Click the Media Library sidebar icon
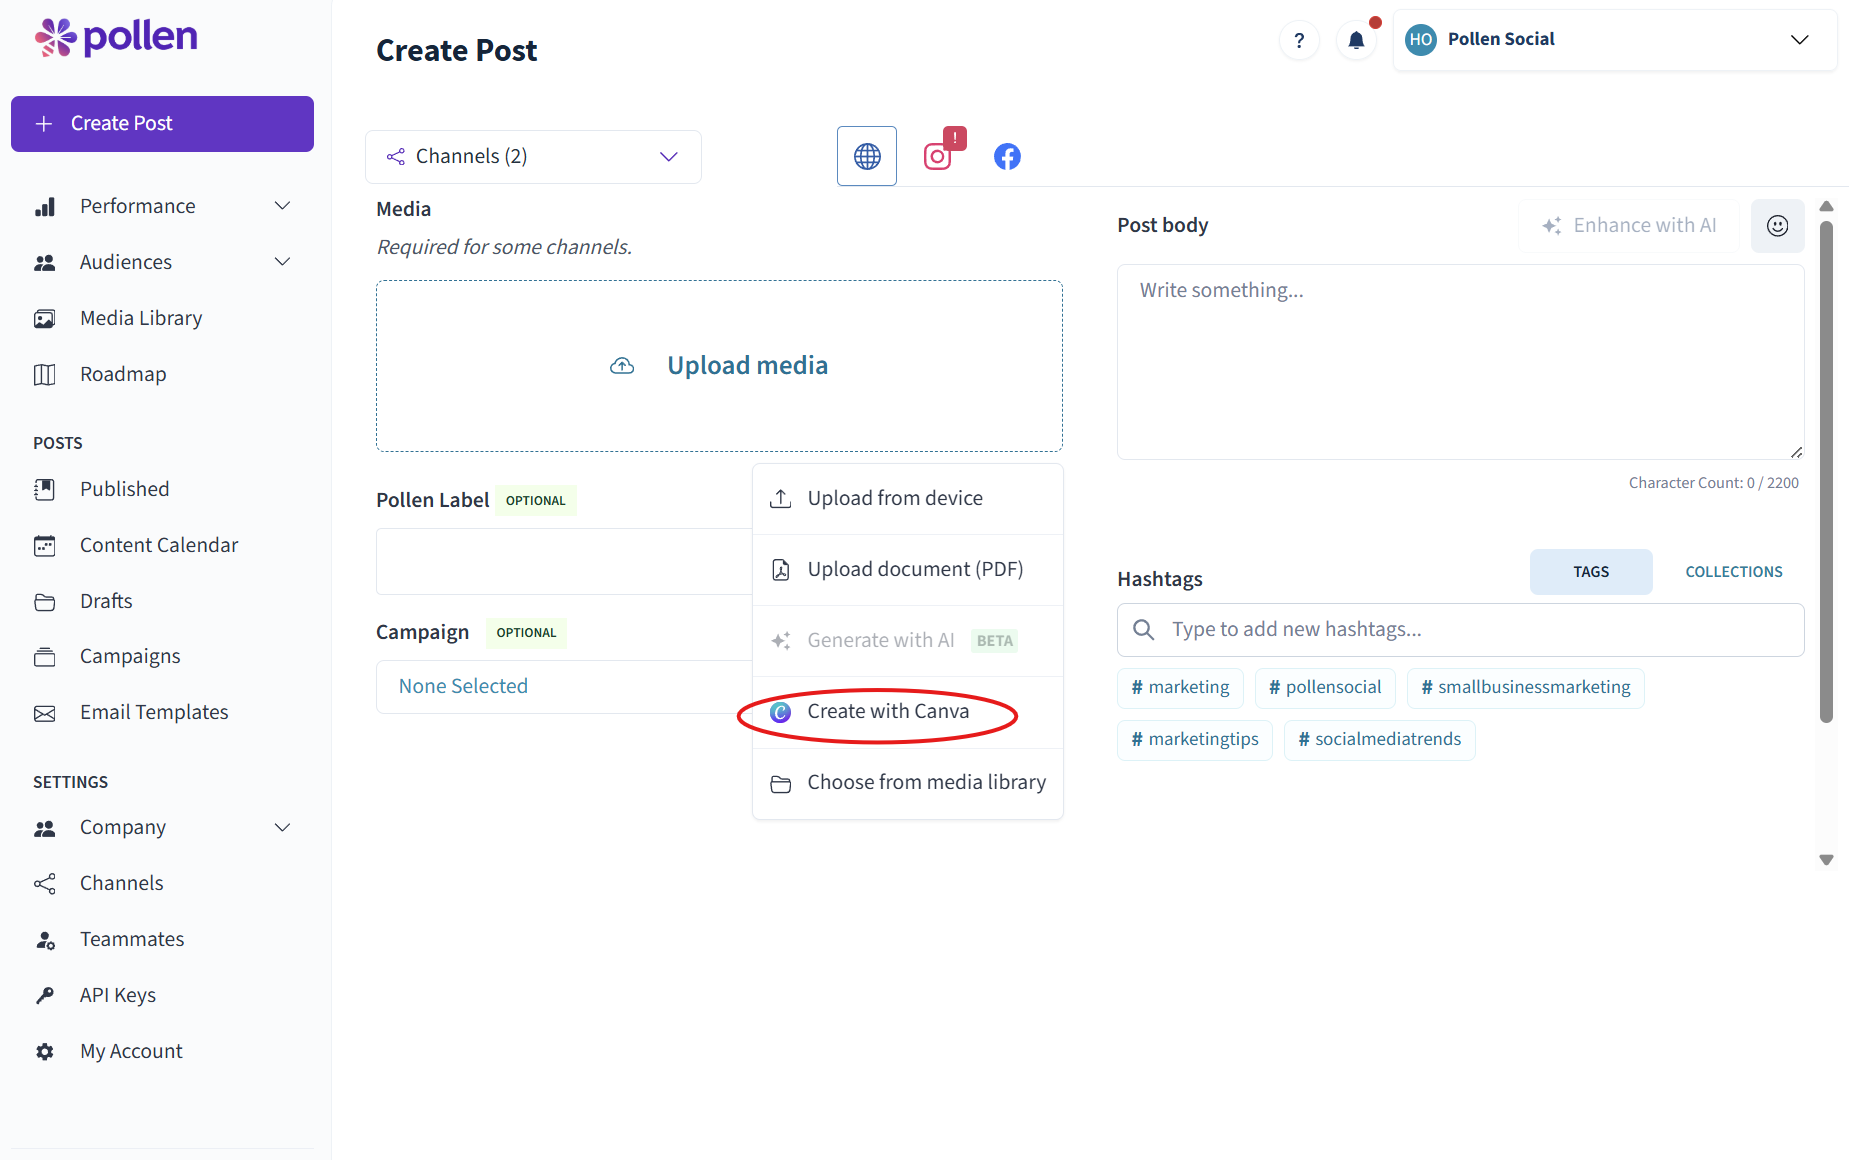This screenshot has height=1160, width=1857. [x=45, y=319]
